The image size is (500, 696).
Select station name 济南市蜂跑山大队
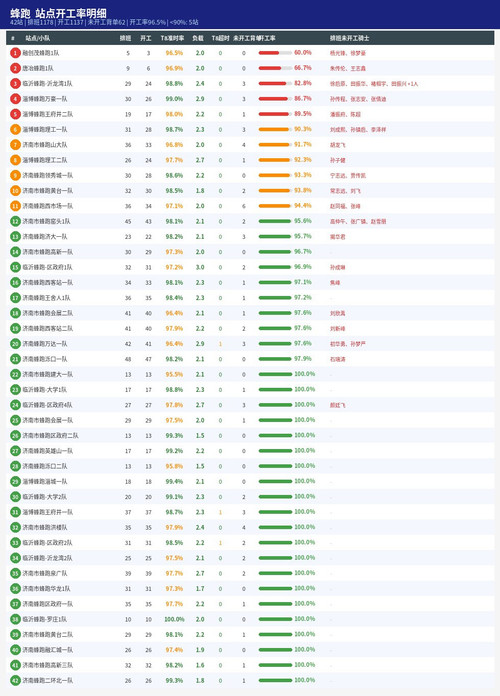tap(45, 145)
